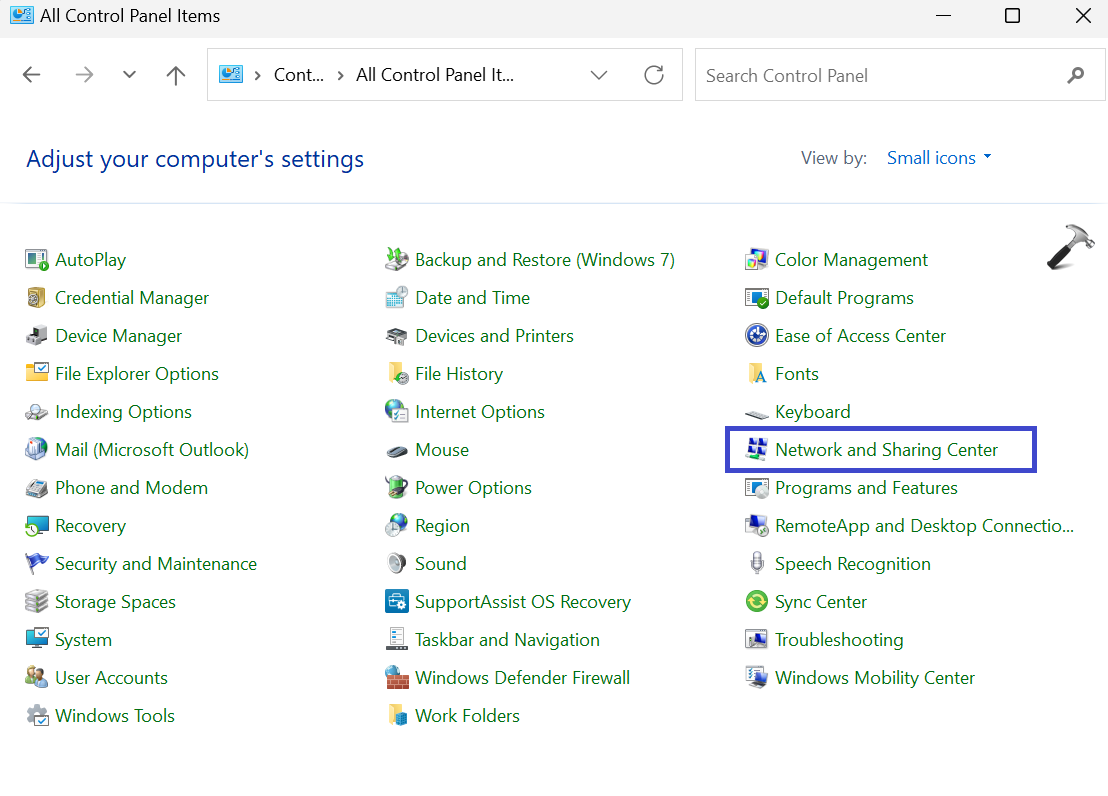The width and height of the screenshot is (1108, 796).
Task: Click the Control Panel breadcrumb segment
Action: click(x=299, y=75)
